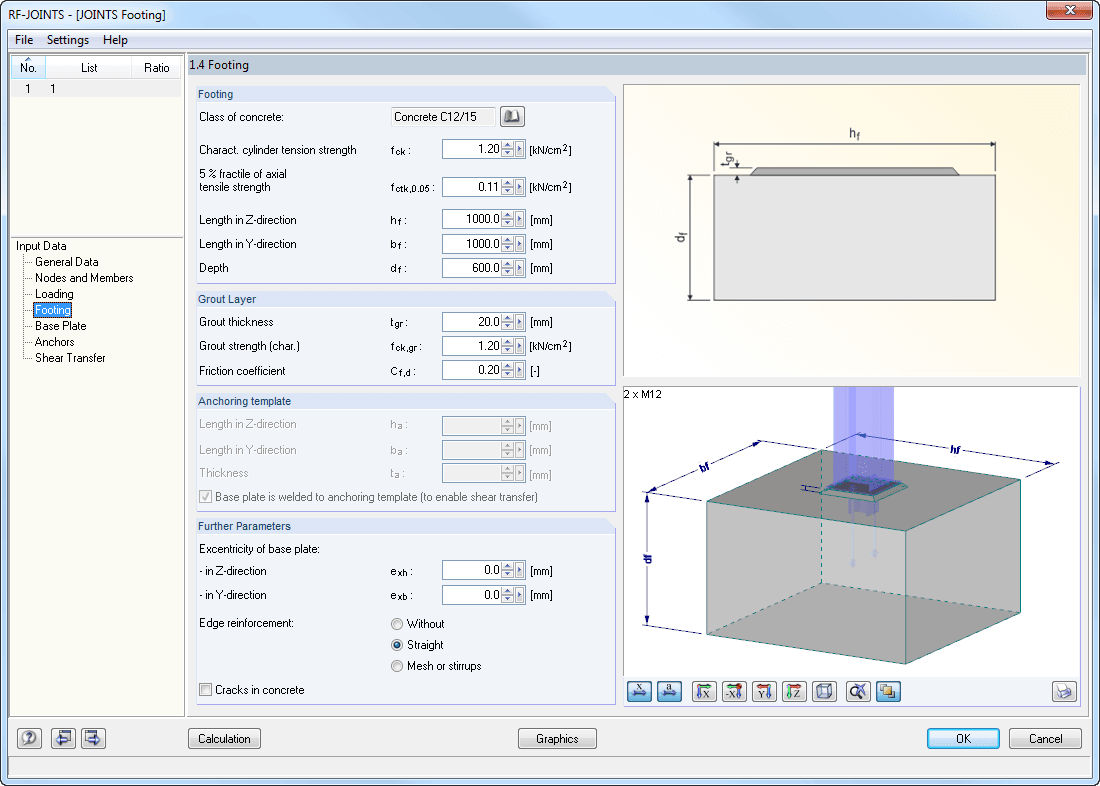Select General Data in input tree

coord(67,262)
